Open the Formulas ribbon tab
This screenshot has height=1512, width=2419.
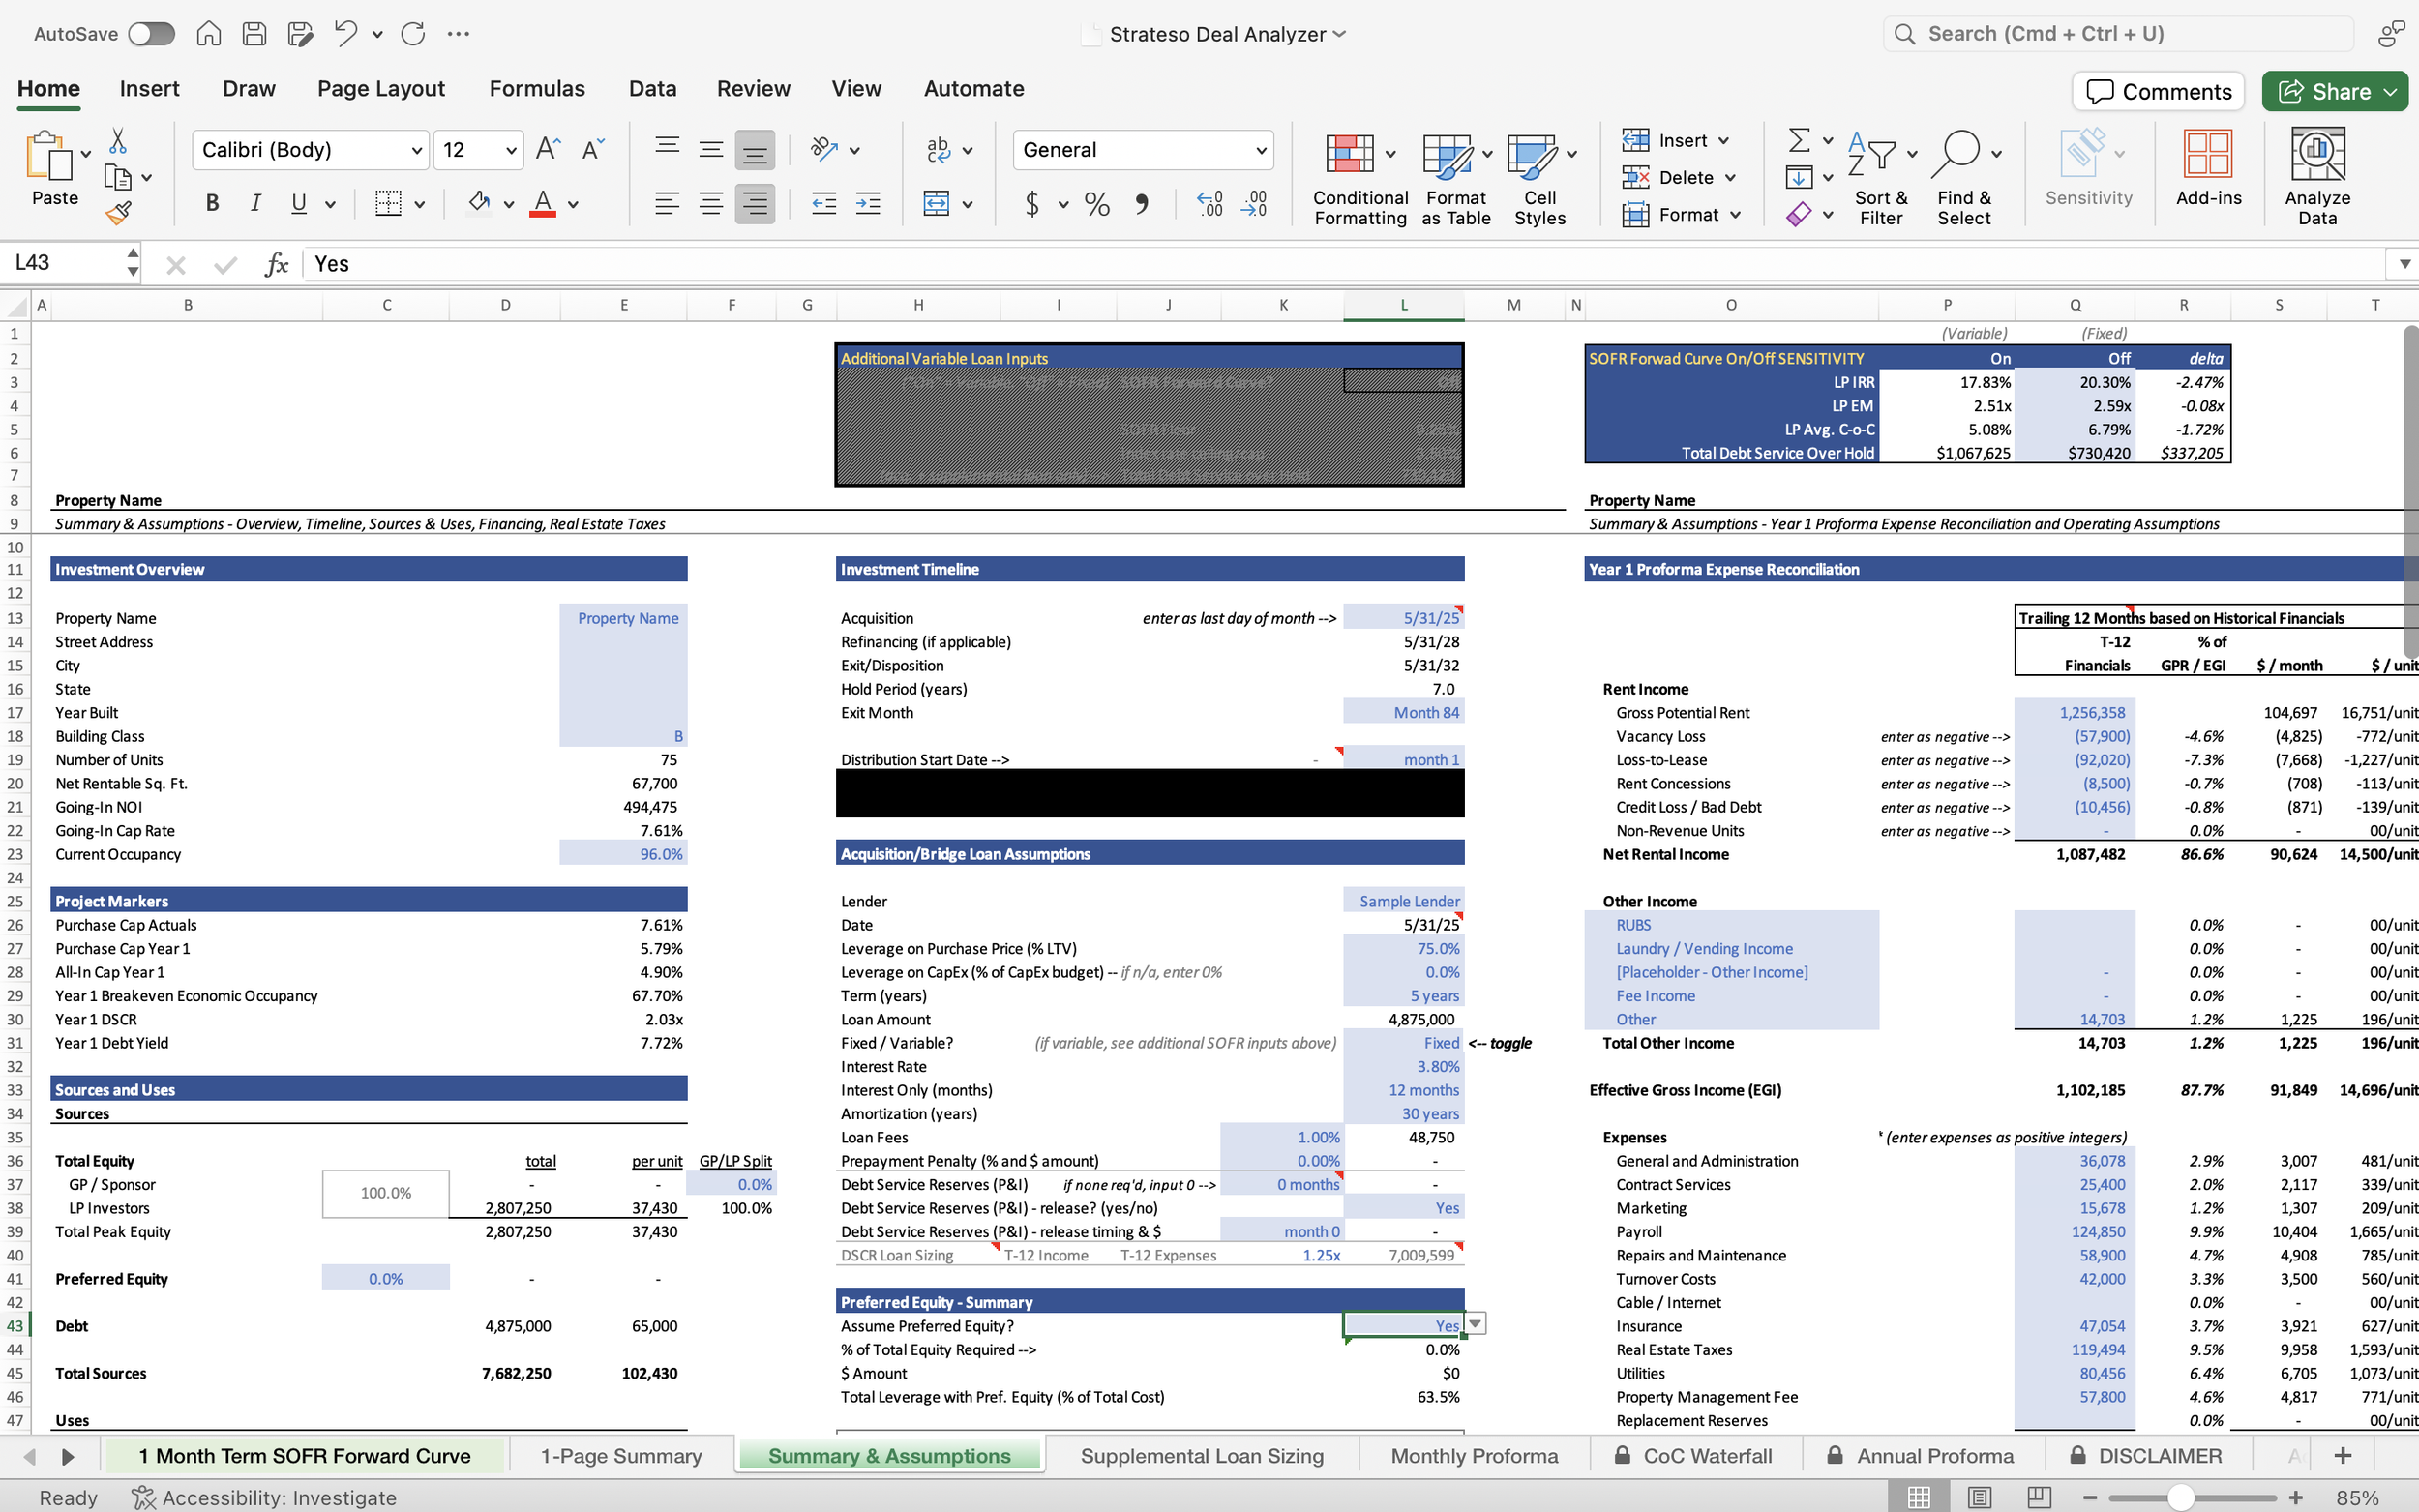tap(537, 88)
